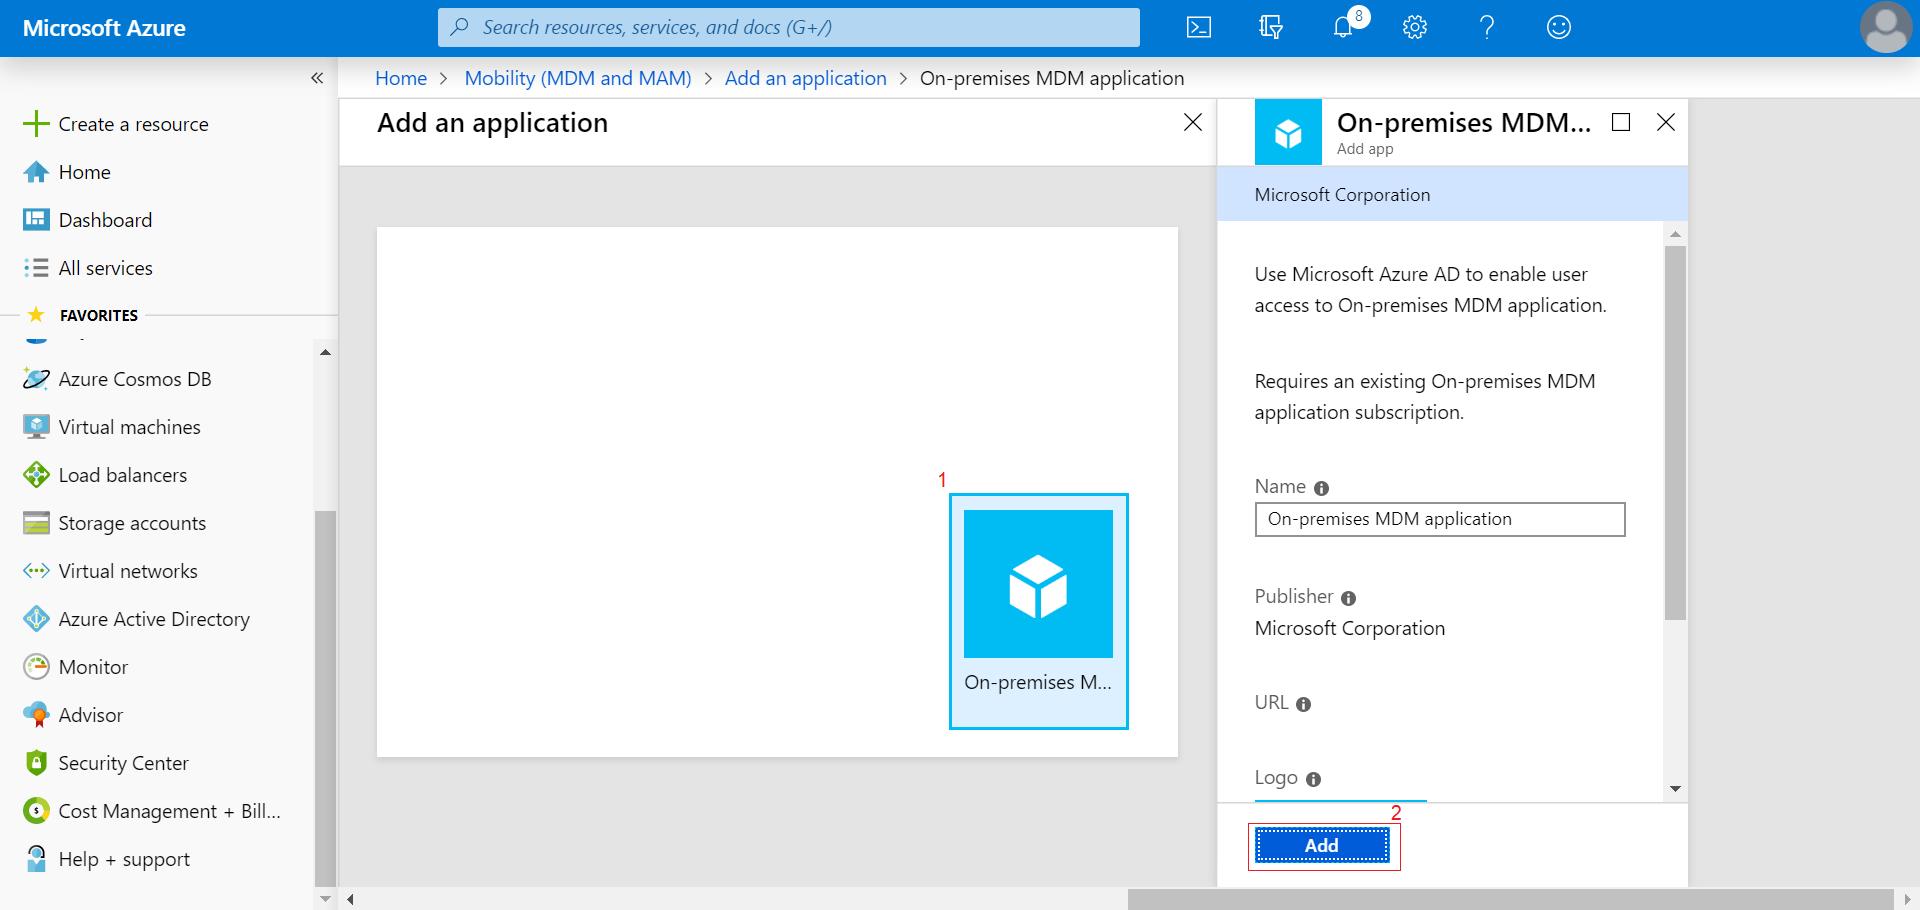The width and height of the screenshot is (1920, 910).
Task: Open the Help question mark icon
Action: pos(1487,27)
